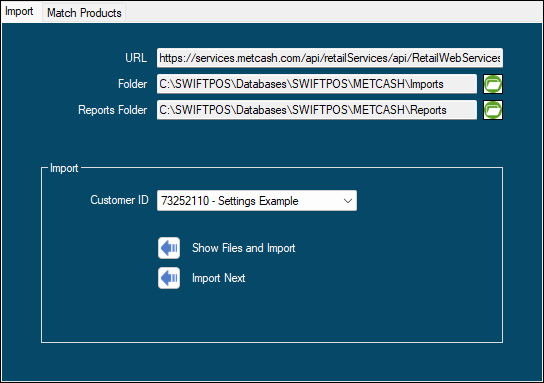Click the URL label
The height and width of the screenshot is (383, 544).
tap(136, 58)
